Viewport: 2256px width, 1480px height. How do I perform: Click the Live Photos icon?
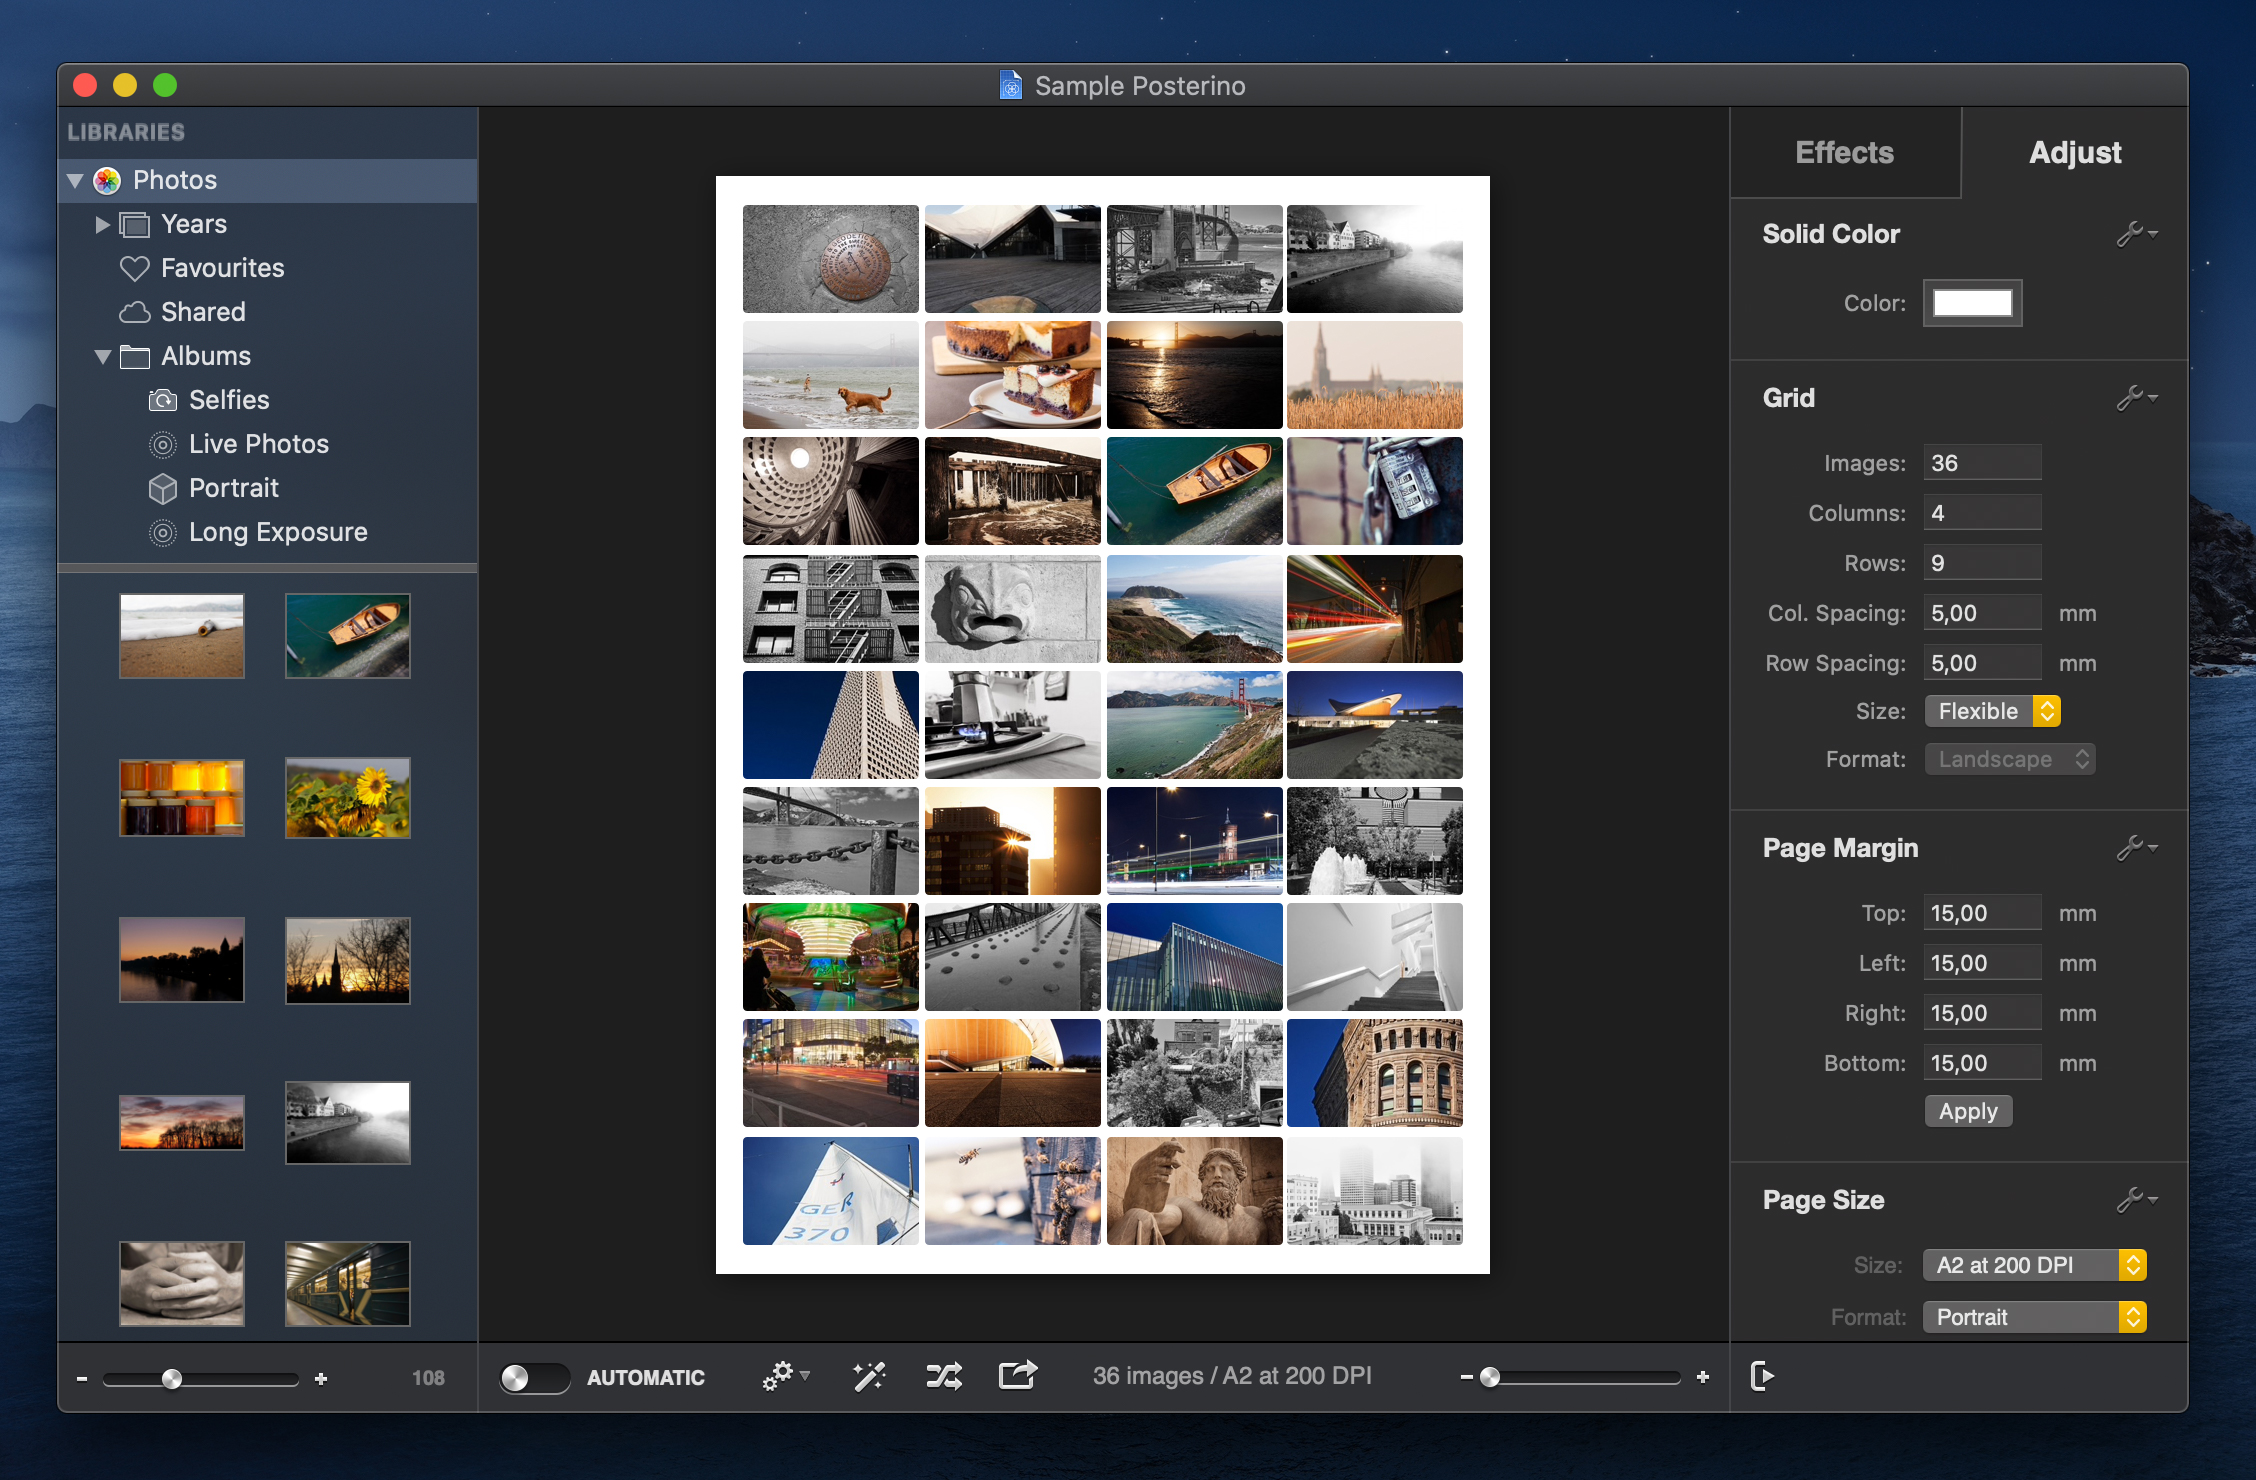(162, 444)
